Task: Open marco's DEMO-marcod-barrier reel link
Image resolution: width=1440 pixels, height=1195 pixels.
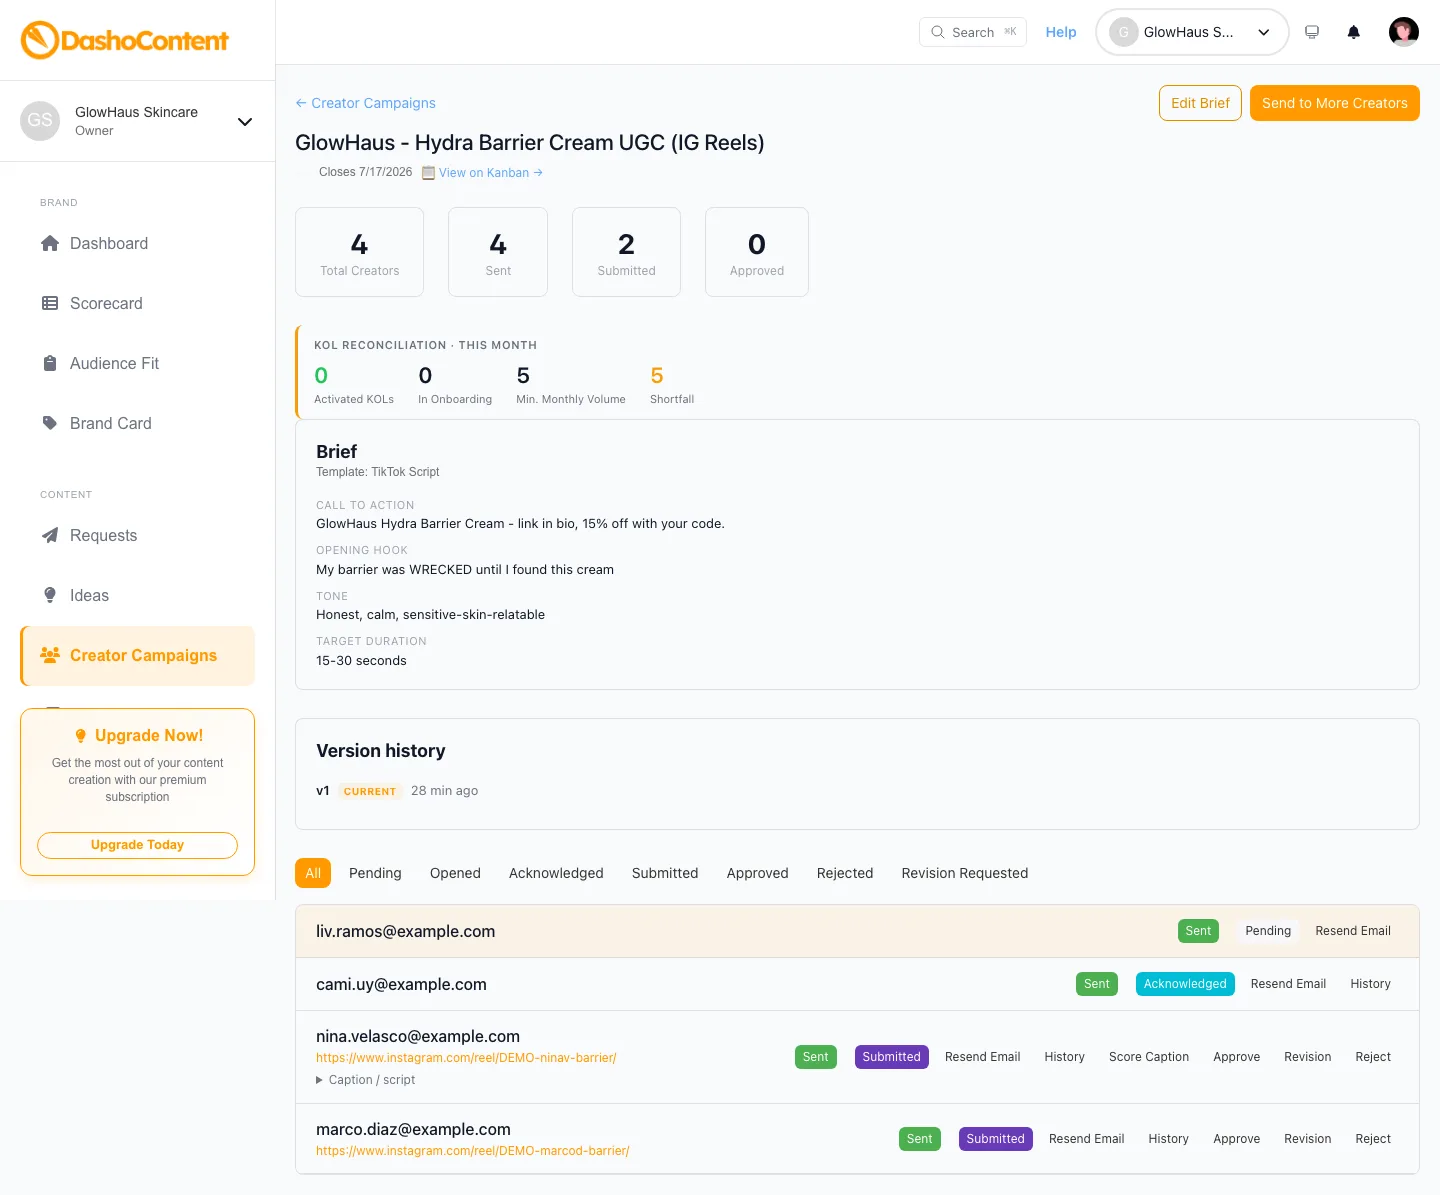Action: coord(473,1151)
